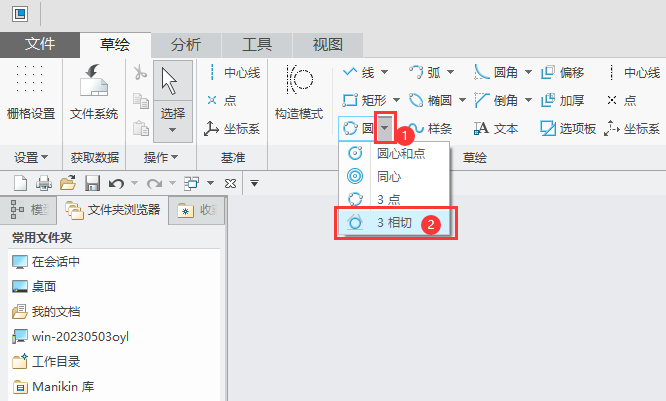Switch to the 视图 ribbon tab
This screenshot has width=666, height=401.
click(x=327, y=45)
